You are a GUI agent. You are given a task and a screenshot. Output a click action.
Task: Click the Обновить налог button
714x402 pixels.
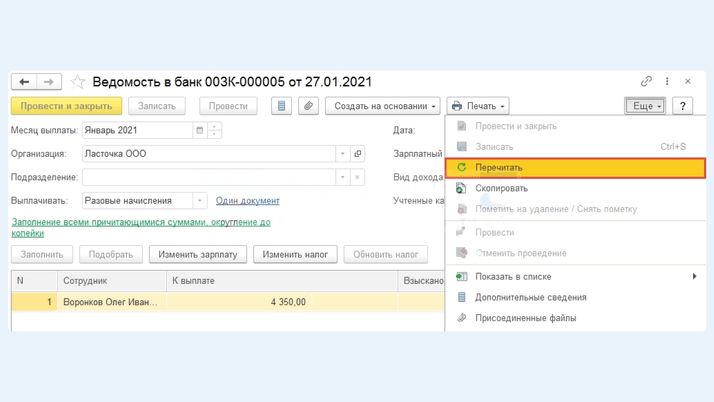coord(386,254)
